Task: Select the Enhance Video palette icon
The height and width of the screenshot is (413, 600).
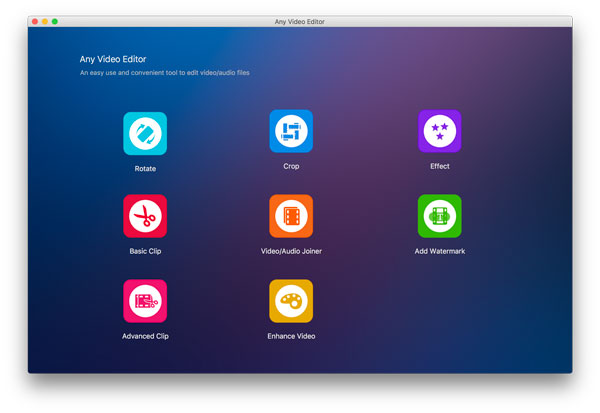Action: tap(291, 301)
